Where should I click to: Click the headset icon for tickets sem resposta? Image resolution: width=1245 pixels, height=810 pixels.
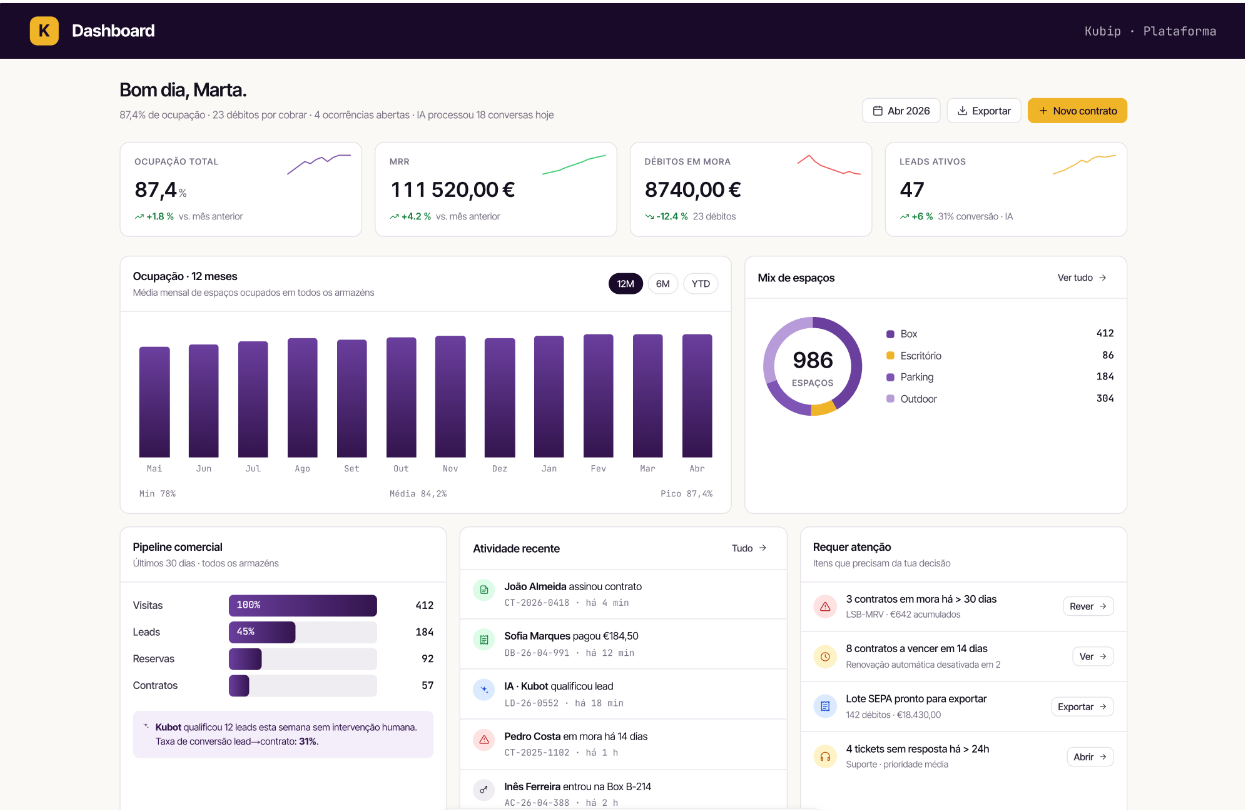825,756
